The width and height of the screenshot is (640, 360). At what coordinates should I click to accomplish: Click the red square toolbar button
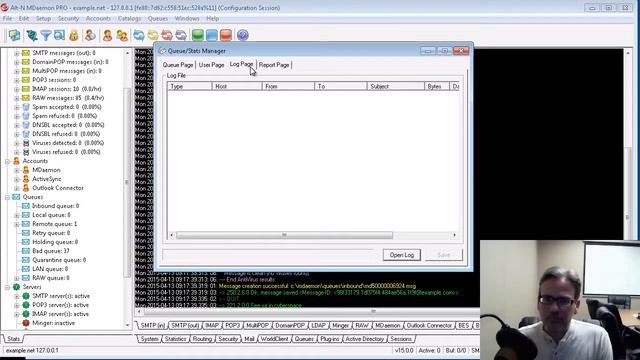pyautogui.click(x=226, y=36)
